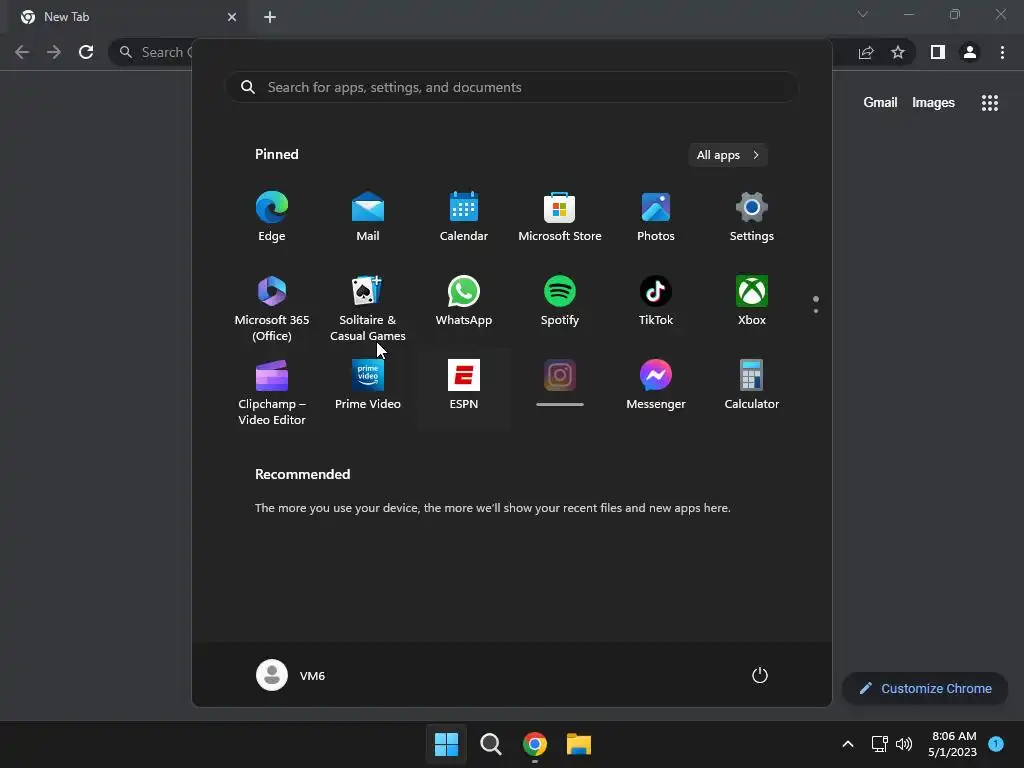1024x768 pixels.
Task: Open Microsoft 365 (Office)
Action: click(272, 308)
